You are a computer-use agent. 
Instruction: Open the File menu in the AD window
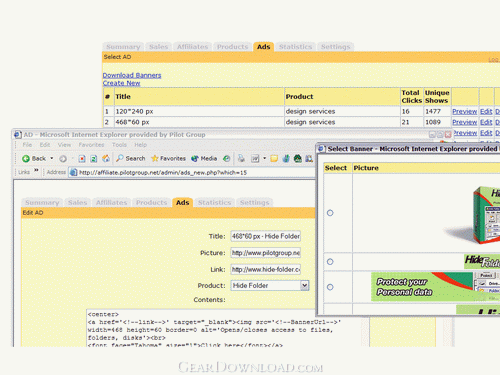tap(27, 145)
